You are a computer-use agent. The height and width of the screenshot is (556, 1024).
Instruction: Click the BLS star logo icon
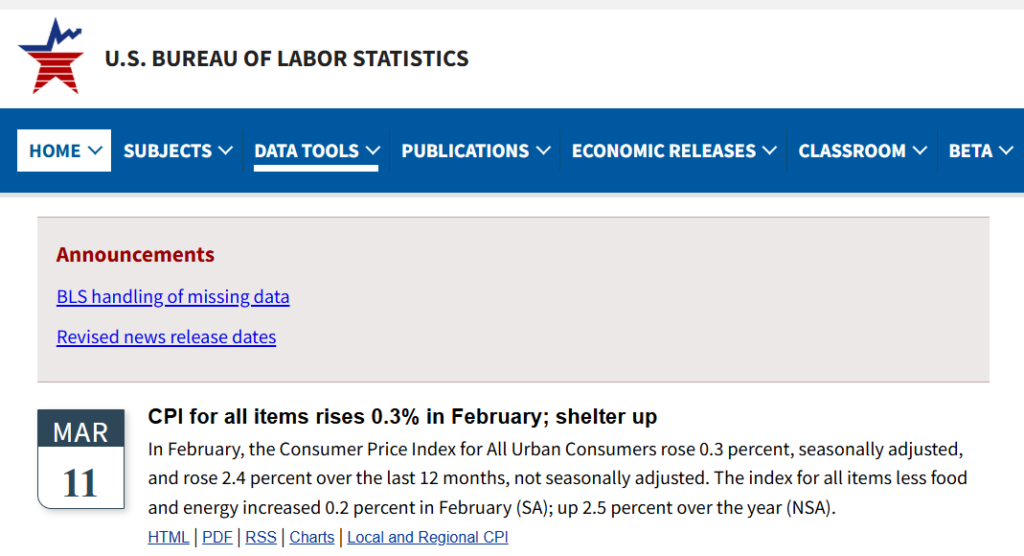click(50, 56)
